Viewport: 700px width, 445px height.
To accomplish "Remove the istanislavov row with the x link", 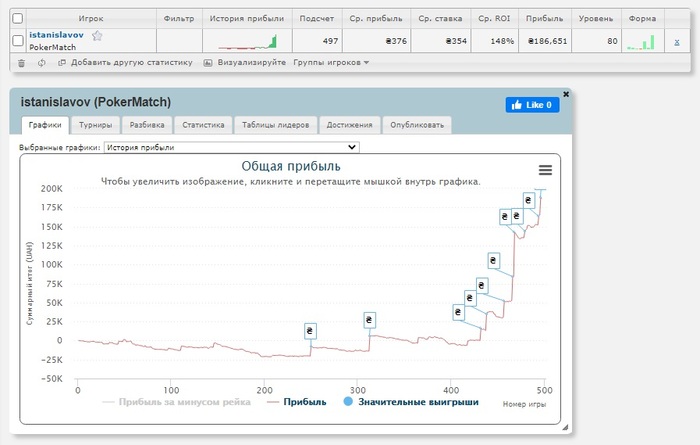I will [677, 42].
